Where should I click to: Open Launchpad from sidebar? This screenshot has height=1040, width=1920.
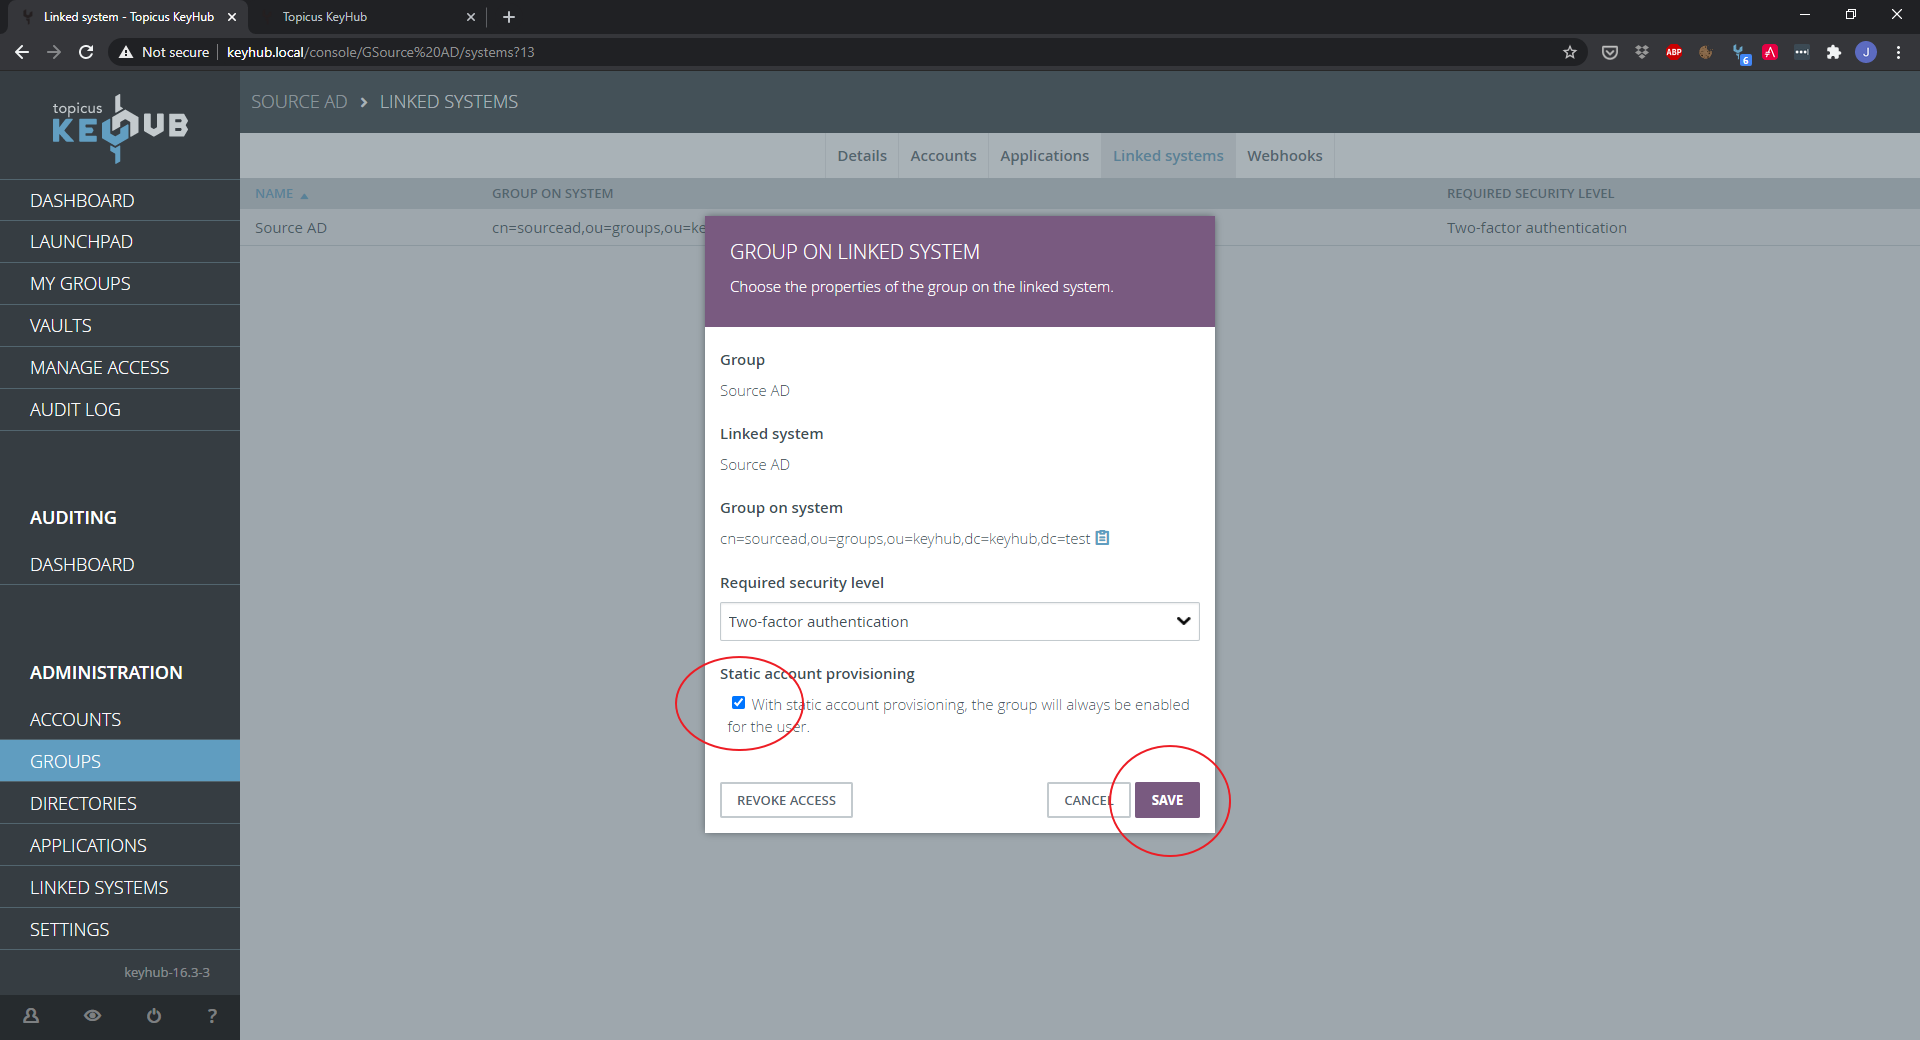coord(120,242)
